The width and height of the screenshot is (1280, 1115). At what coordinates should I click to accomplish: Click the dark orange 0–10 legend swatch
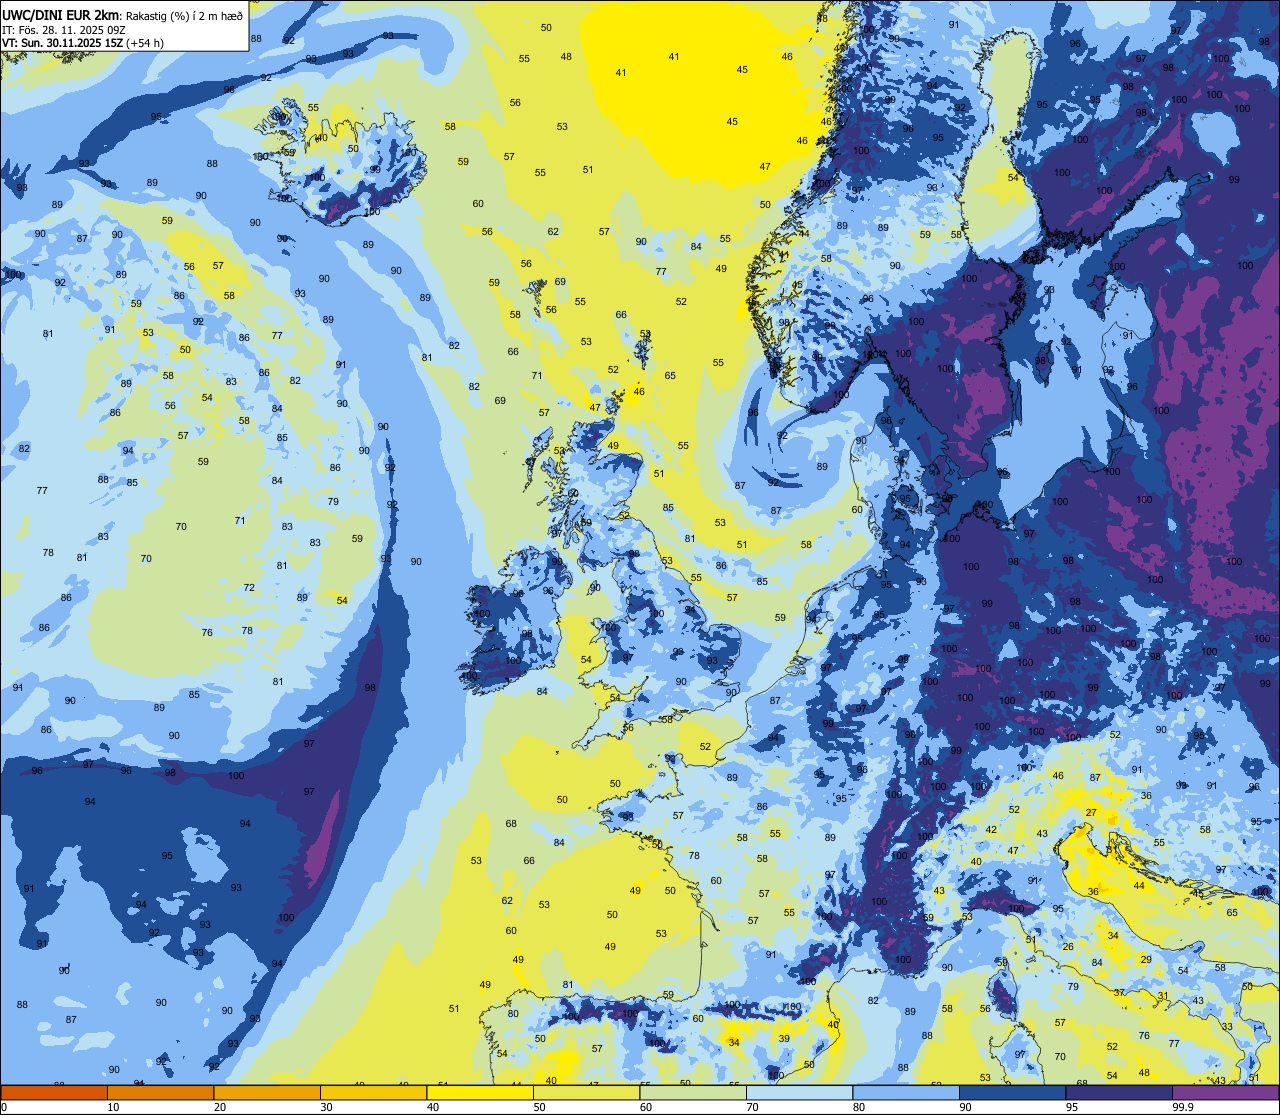[54, 1092]
